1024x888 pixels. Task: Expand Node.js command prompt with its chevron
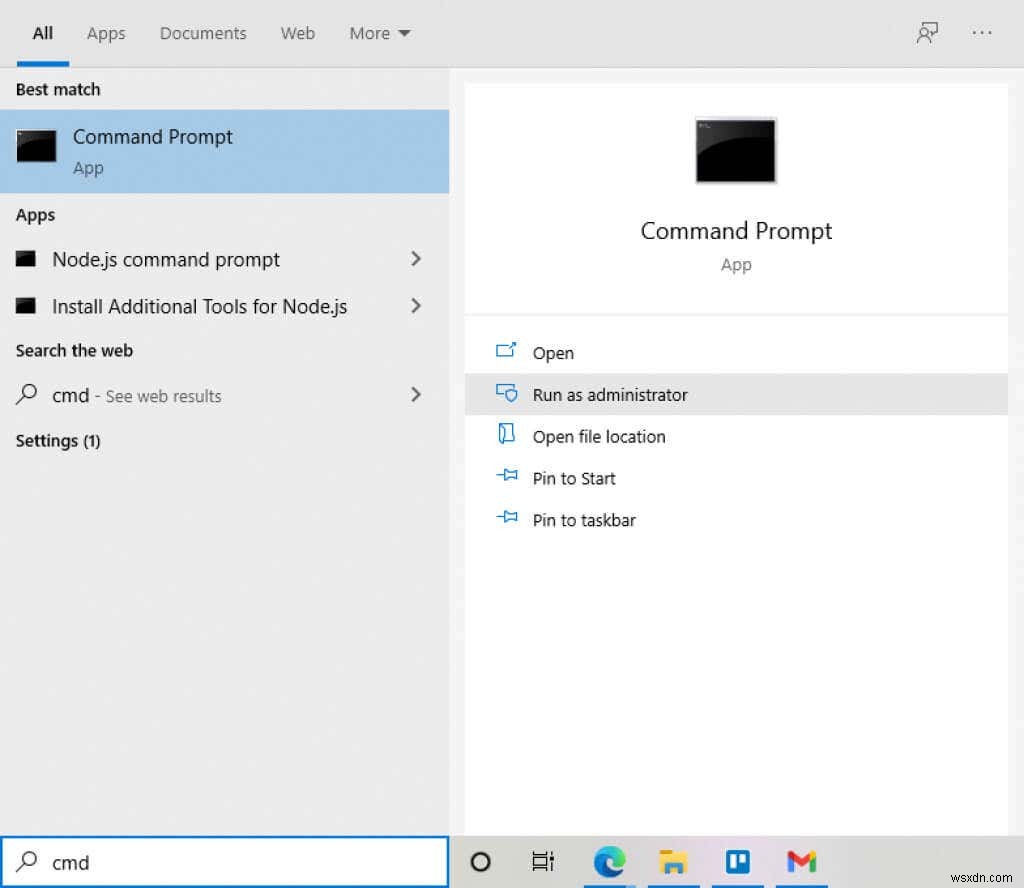(x=416, y=259)
